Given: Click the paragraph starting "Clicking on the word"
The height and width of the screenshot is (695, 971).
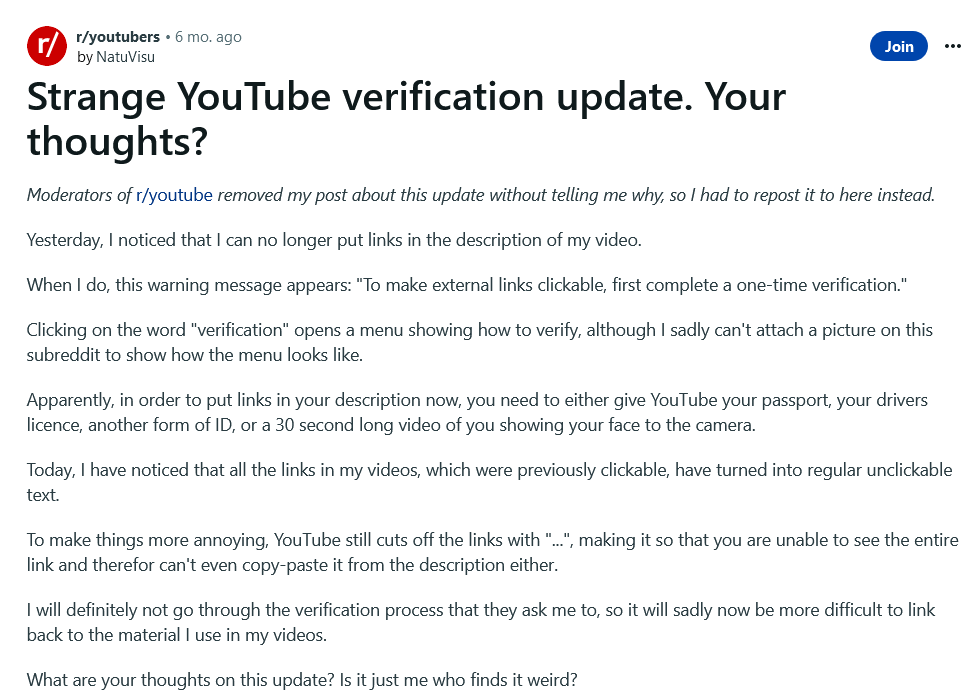Looking at the screenshot, I should click(x=479, y=343).
